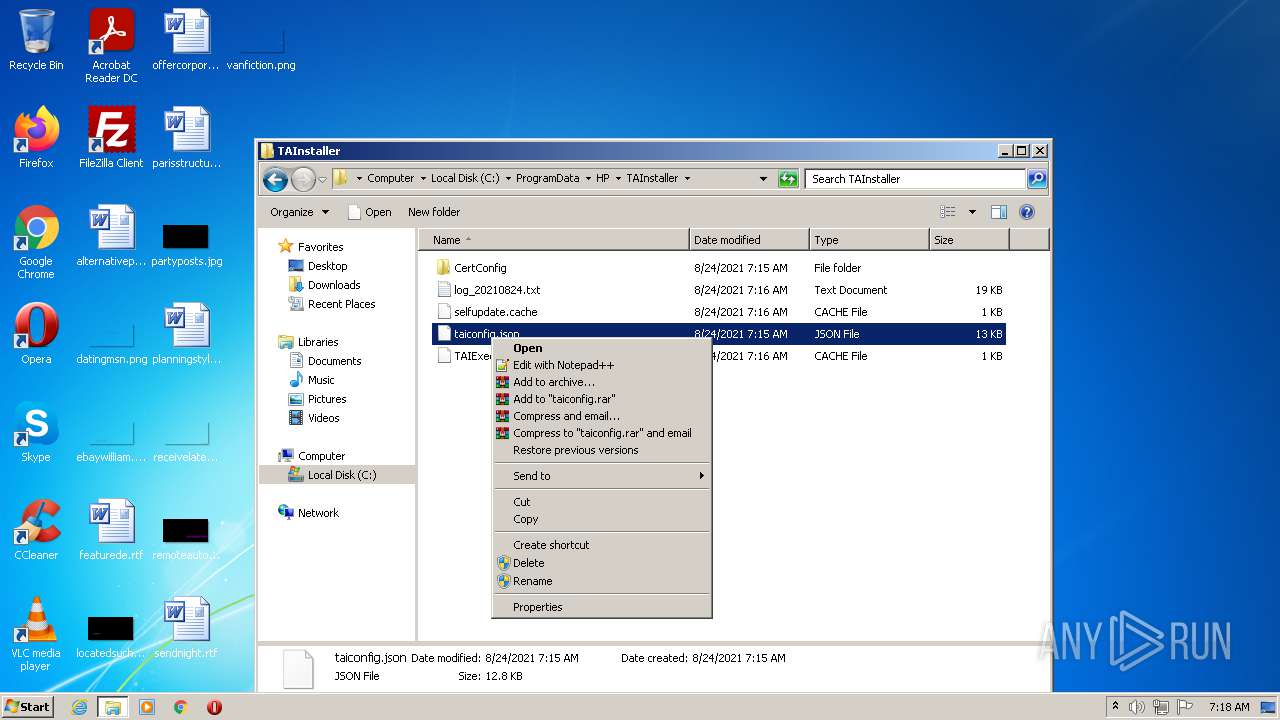Click the Search TAInstaller field
This screenshot has width=1280, height=720.
[915, 179]
